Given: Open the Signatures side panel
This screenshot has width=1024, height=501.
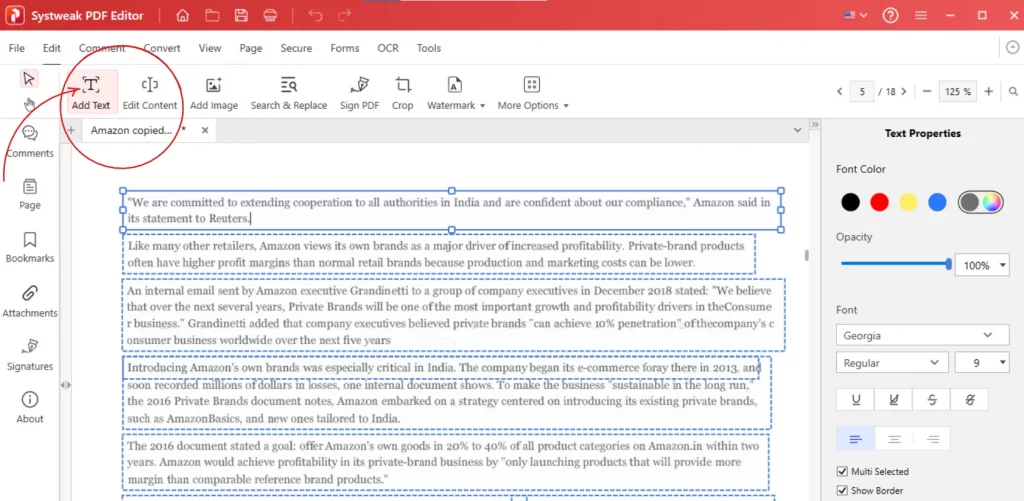Looking at the screenshot, I should 29,354.
